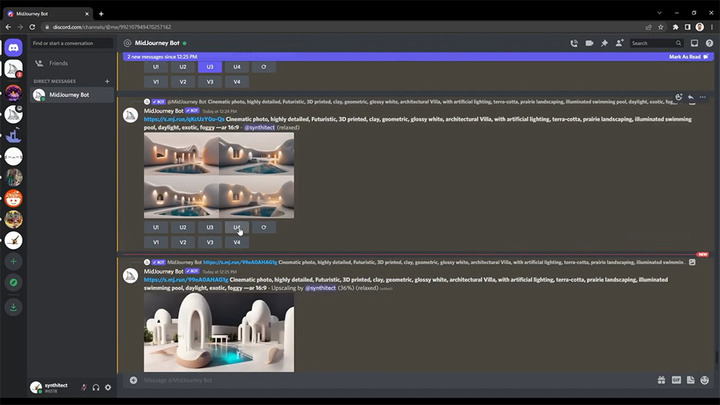This screenshot has height=405, width=720.
Task: Click V3 under the pool villa grid
Action: (x=210, y=242)
